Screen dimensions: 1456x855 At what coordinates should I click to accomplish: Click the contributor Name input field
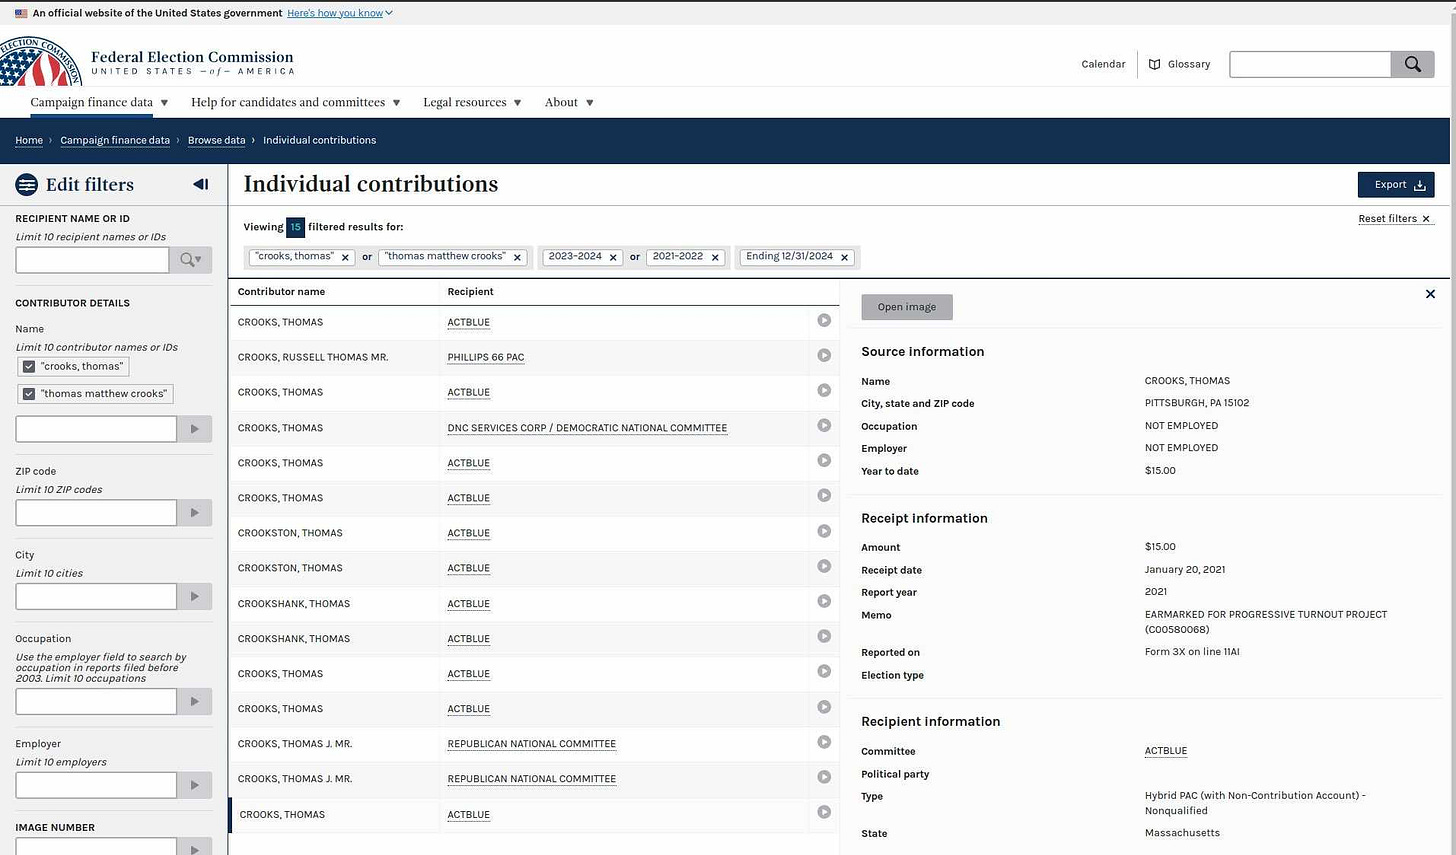96,429
